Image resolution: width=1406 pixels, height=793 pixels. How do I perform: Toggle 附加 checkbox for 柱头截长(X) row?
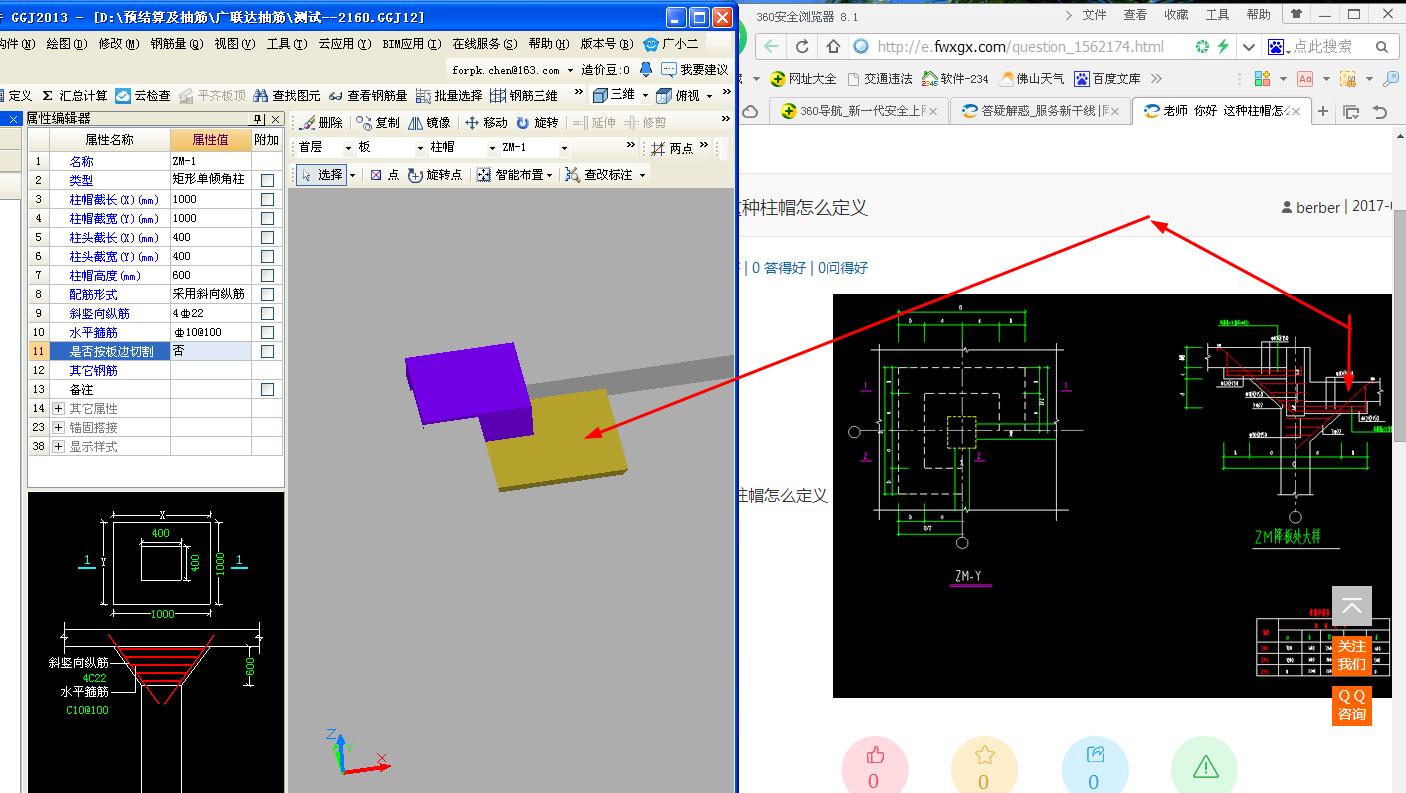click(267, 237)
